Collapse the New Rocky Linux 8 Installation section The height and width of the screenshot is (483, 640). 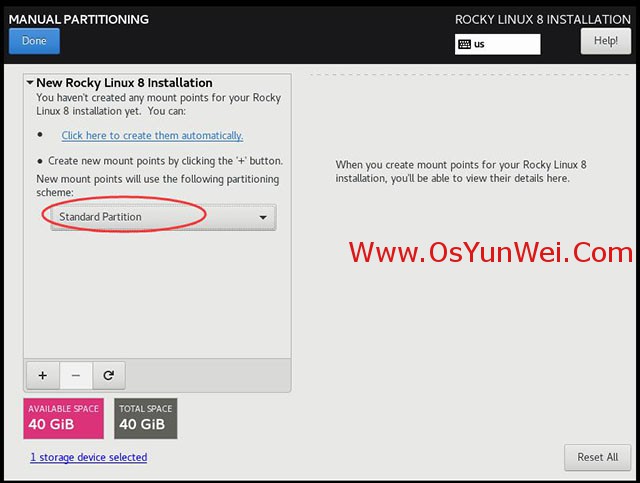coord(30,83)
